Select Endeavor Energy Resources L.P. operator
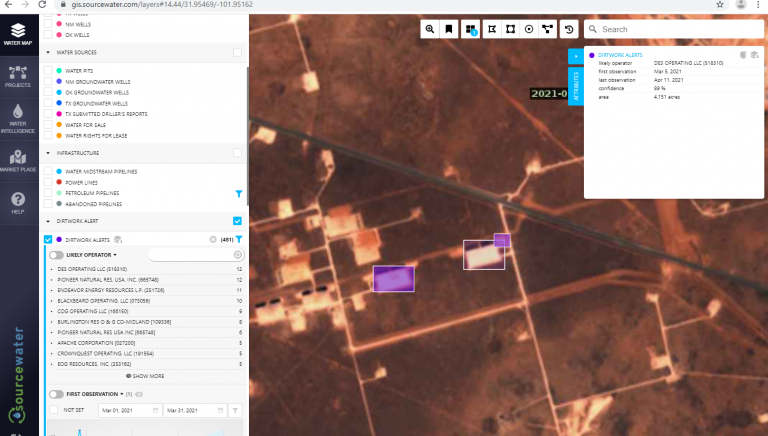 111,290
